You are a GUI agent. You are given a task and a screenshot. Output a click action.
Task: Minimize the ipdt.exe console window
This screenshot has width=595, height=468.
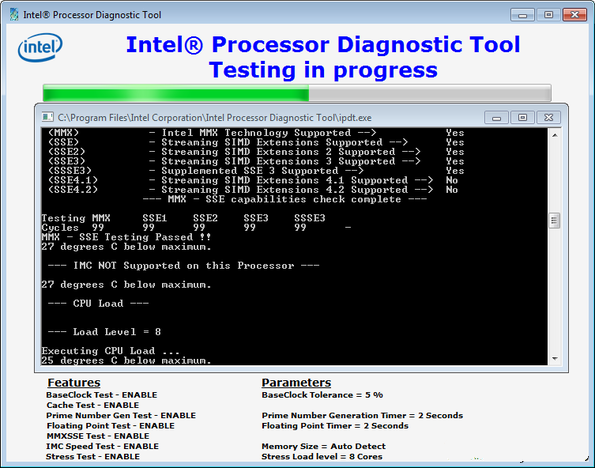496,118
